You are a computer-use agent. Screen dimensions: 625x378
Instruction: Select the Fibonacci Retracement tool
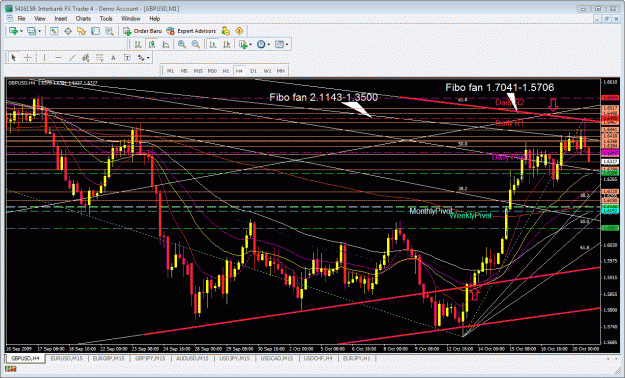coord(99,58)
